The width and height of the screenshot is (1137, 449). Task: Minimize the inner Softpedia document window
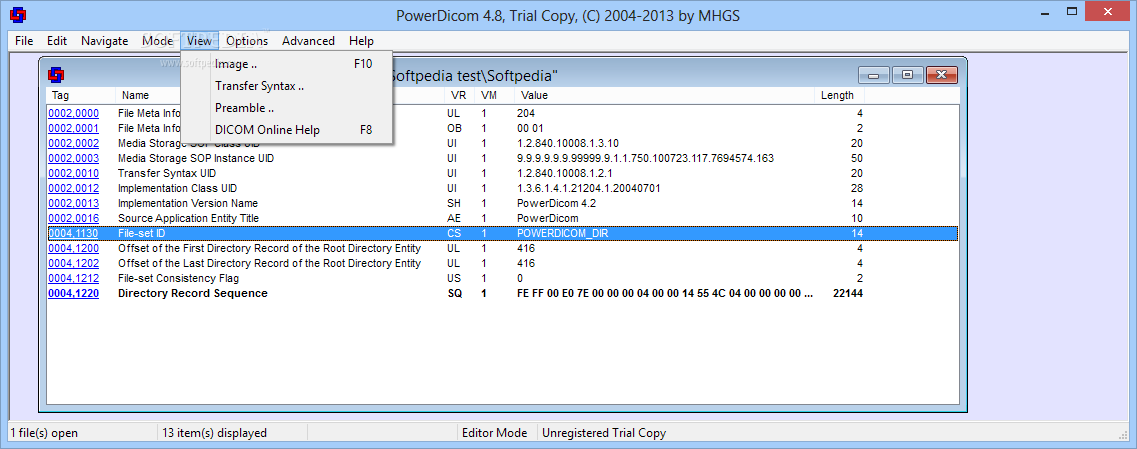[x=874, y=75]
